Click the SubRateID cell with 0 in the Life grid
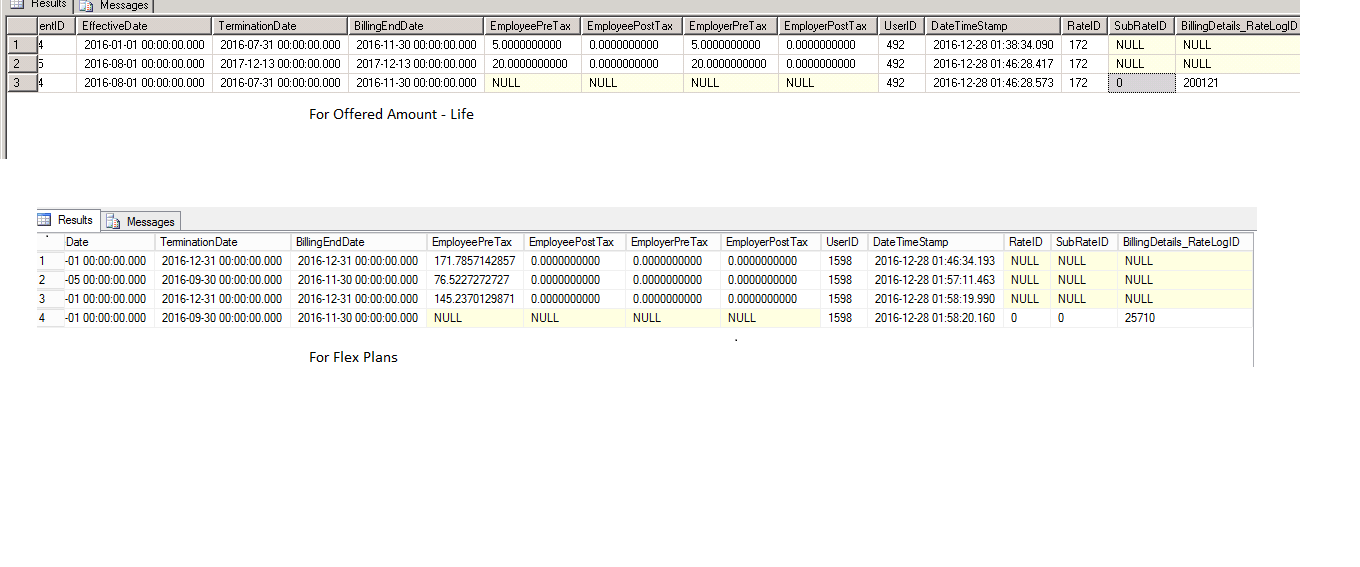 click(x=1141, y=83)
